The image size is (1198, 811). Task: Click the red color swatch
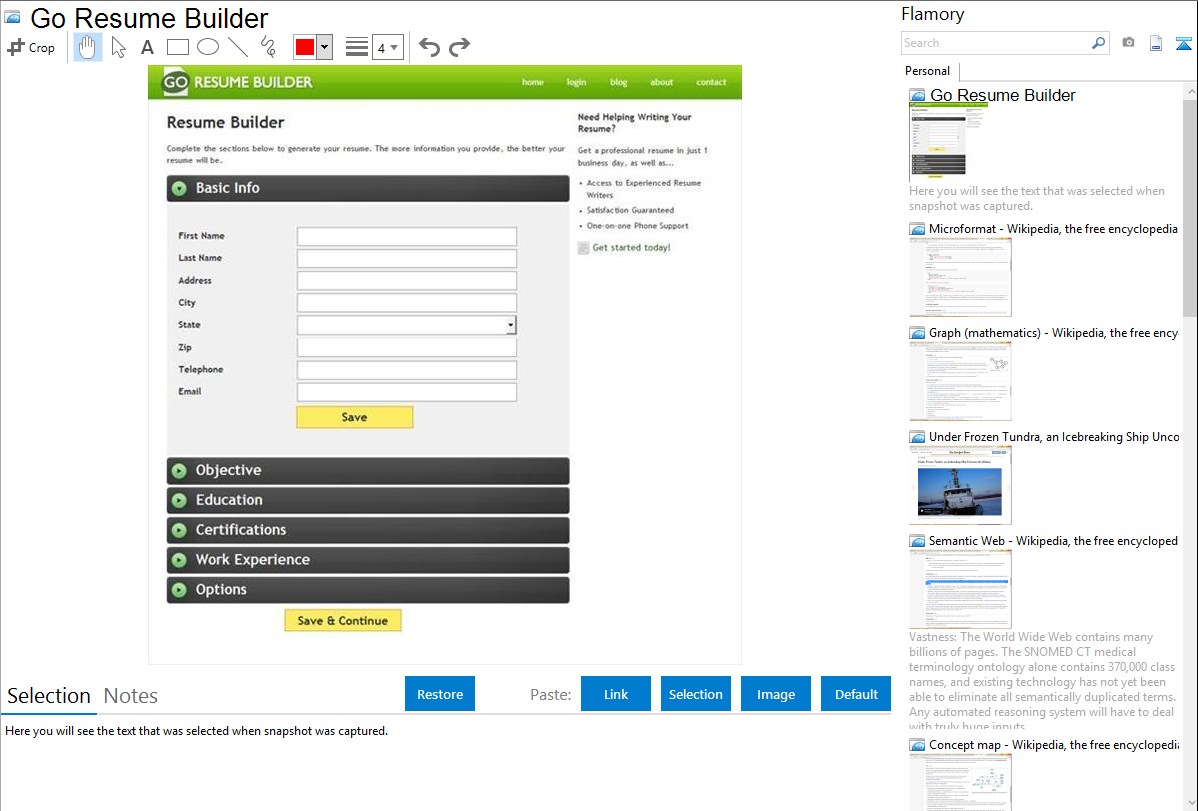pyautogui.click(x=305, y=47)
